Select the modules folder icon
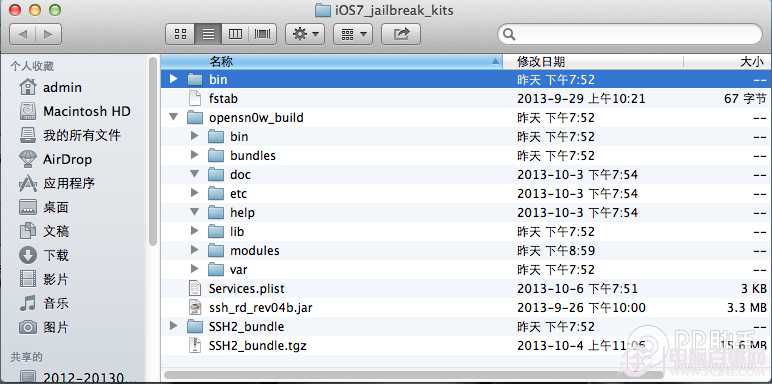Screen dimensions: 772x384 (216, 251)
